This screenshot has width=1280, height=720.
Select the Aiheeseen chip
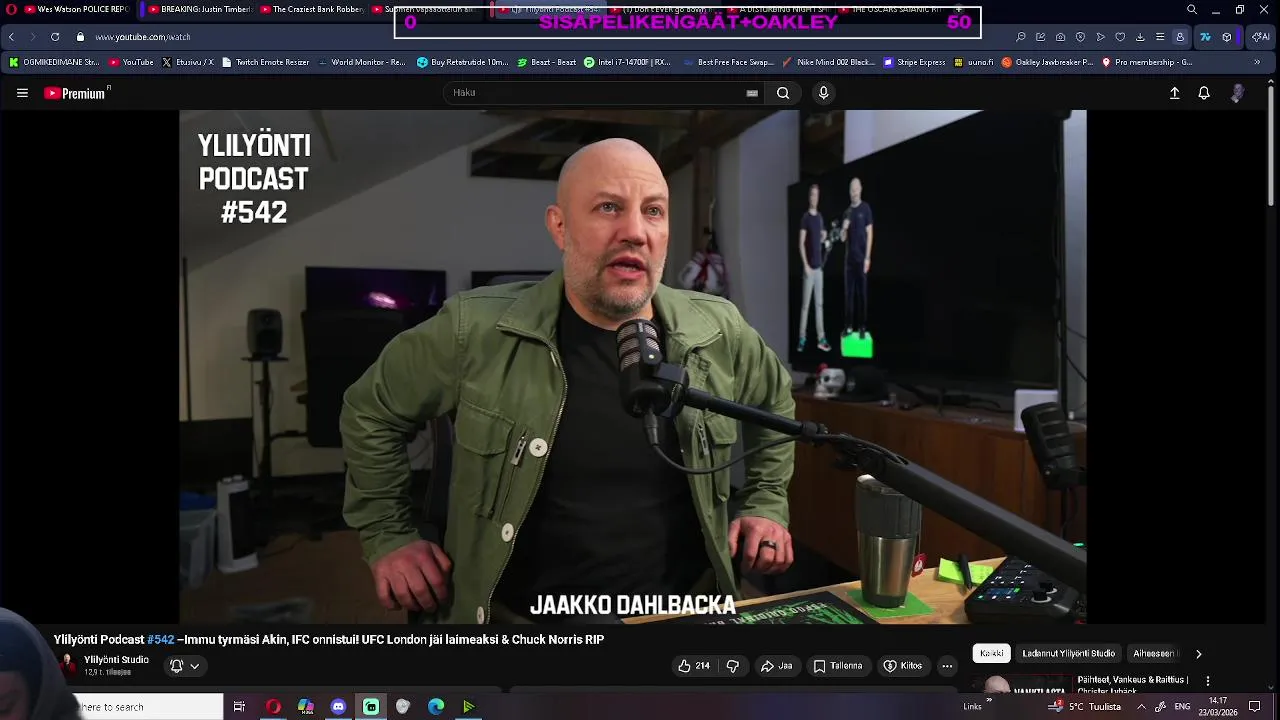pyautogui.click(x=1155, y=654)
